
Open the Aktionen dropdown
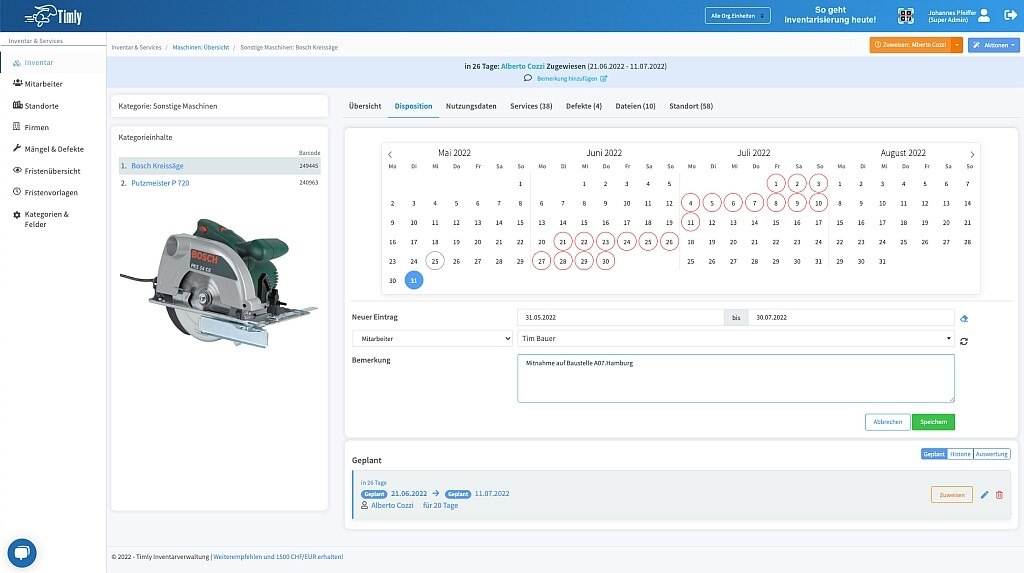coord(993,44)
